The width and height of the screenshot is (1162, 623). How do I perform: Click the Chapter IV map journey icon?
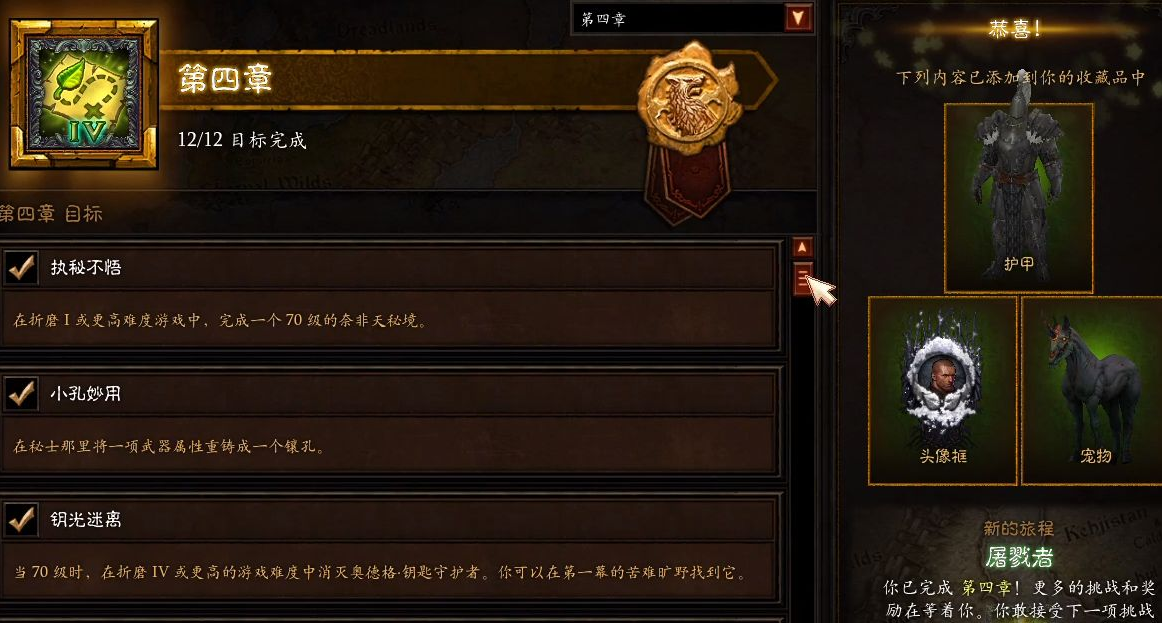[84, 94]
